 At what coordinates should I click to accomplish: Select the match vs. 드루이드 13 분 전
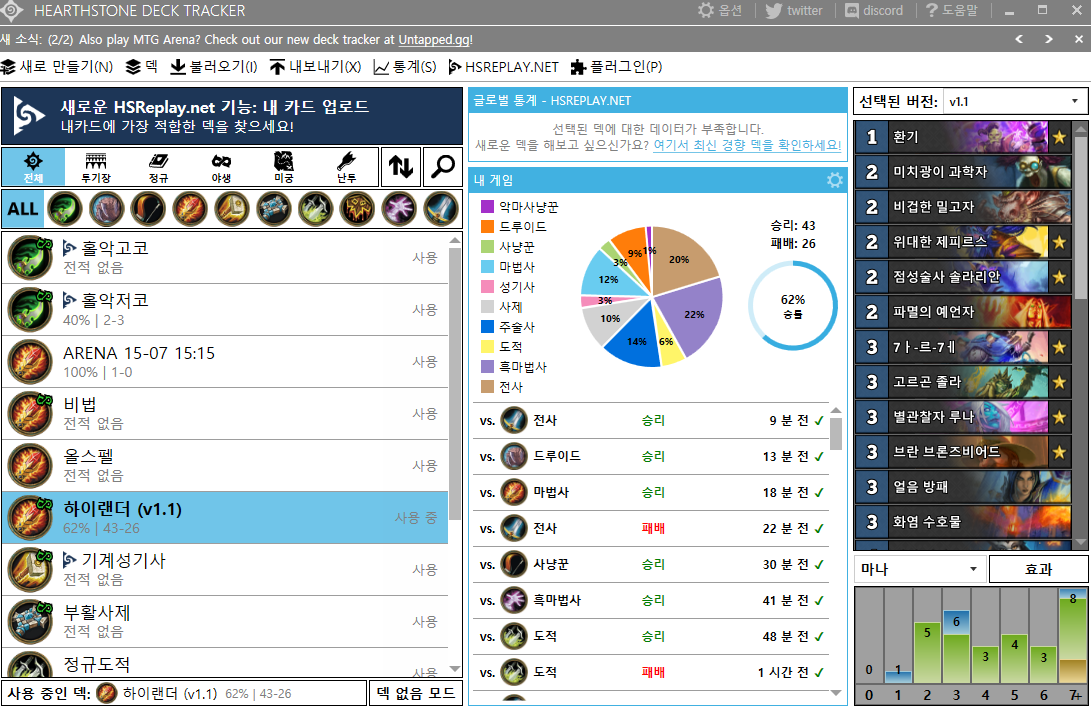click(651, 456)
